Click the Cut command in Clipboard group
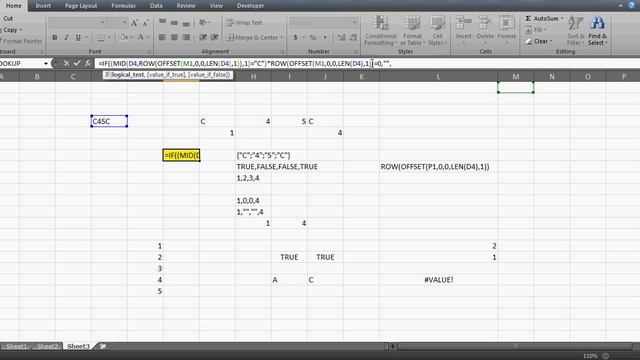The width and height of the screenshot is (640, 360). (8, 19)
